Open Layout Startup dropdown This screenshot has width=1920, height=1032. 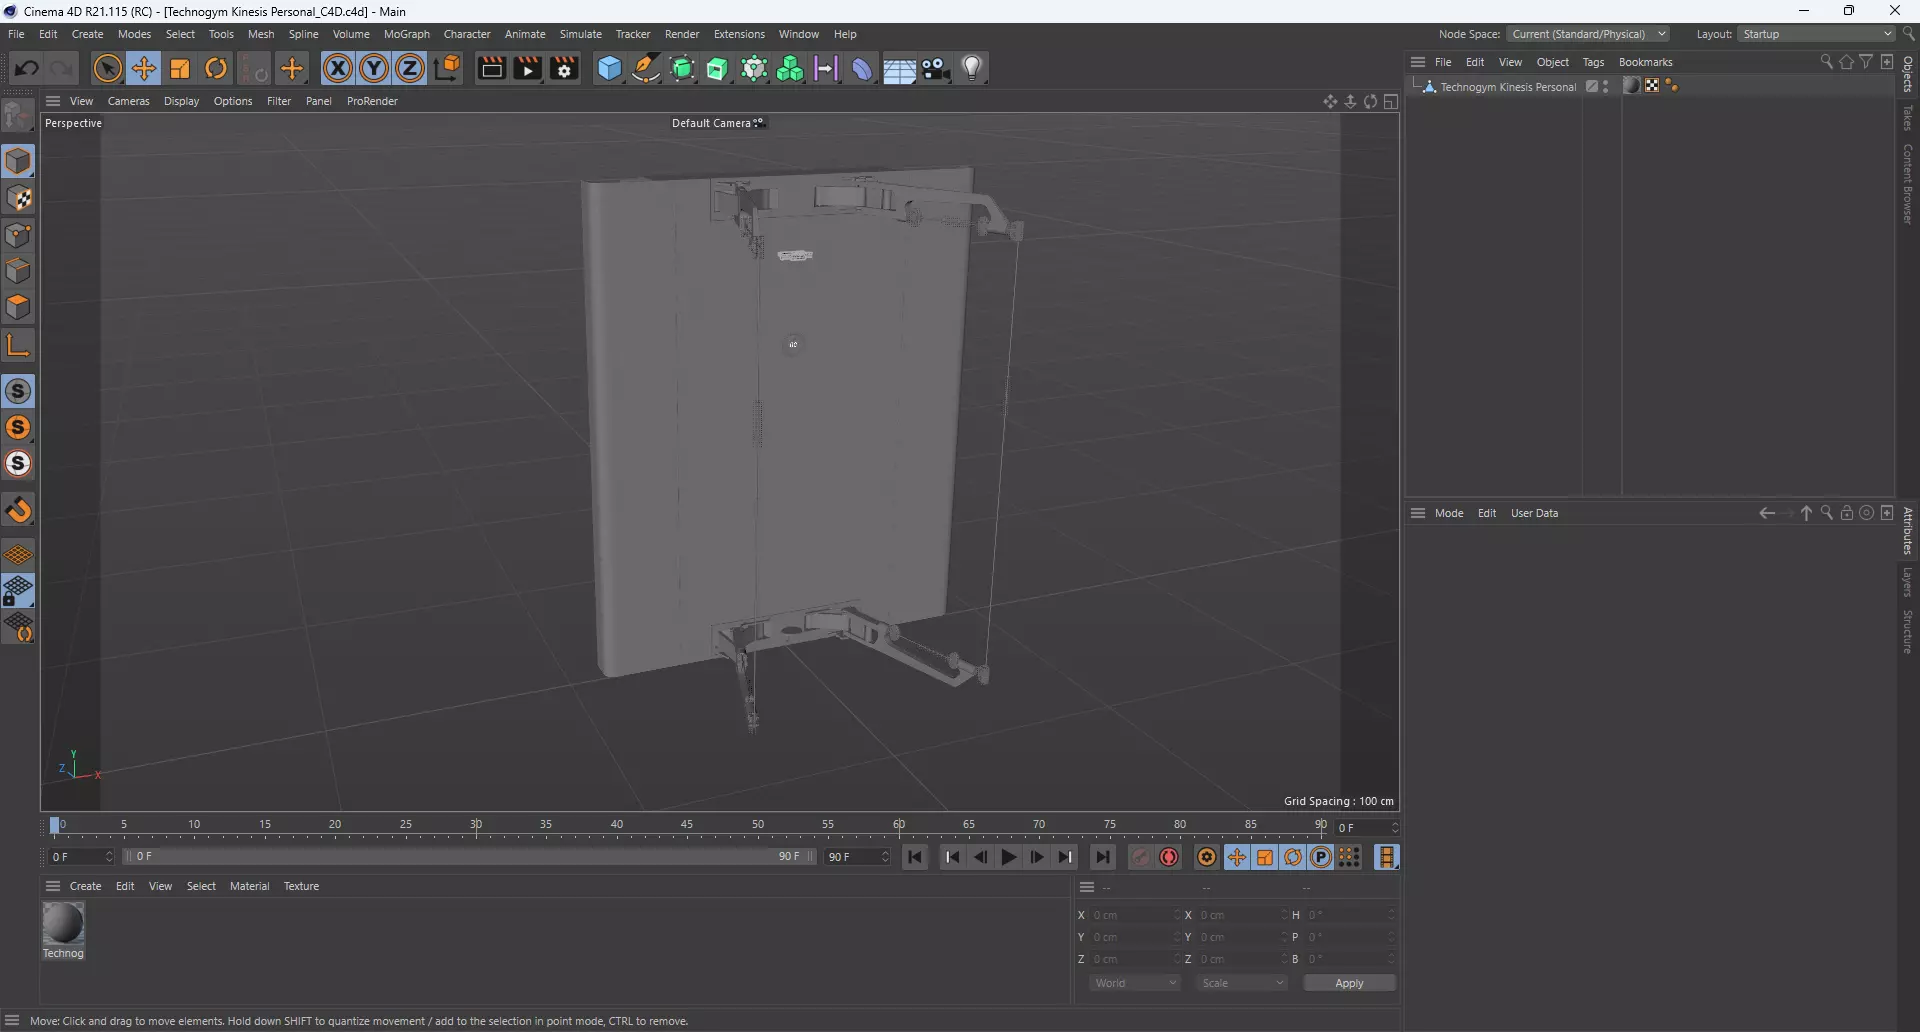[x=1817, y=34]
